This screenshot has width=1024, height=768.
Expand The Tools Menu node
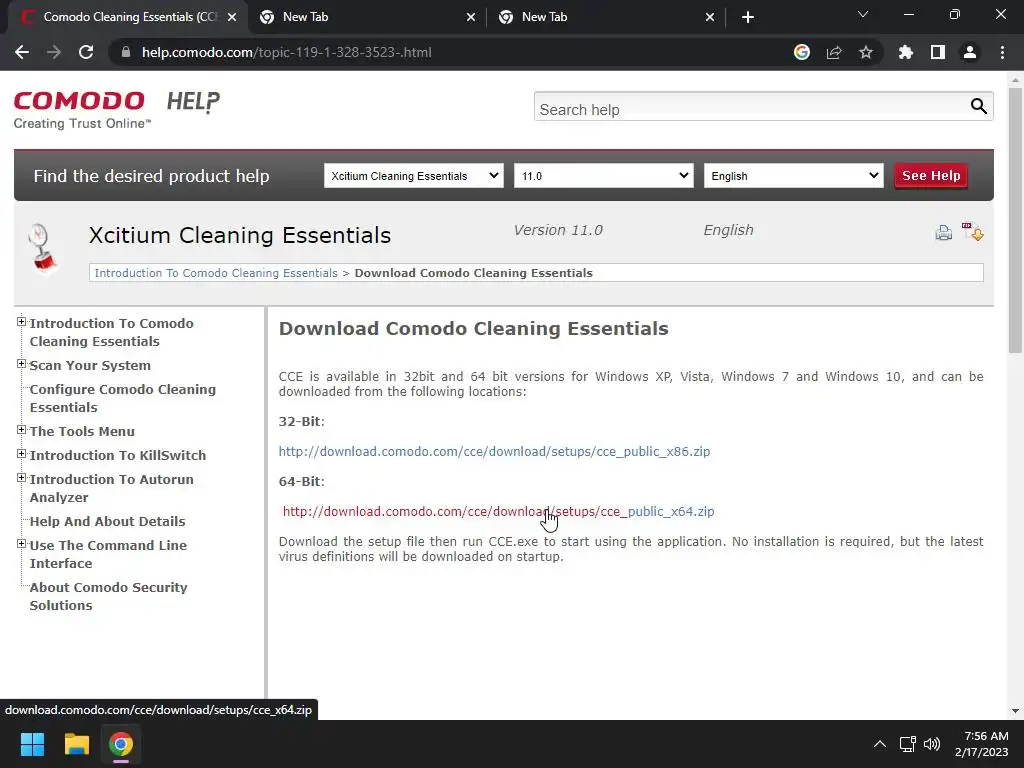click(21, 430)
